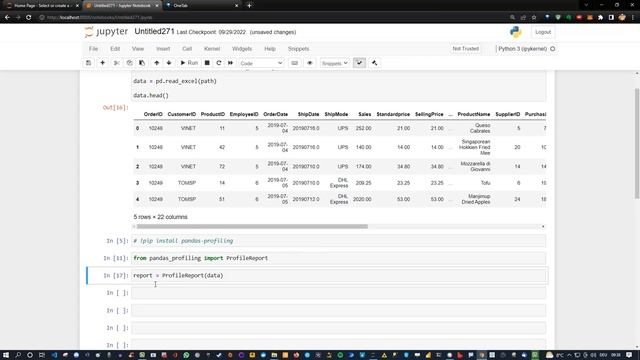
Task: Restart kernel and run all fast-forward icon
Action: (x=231, y=63)
